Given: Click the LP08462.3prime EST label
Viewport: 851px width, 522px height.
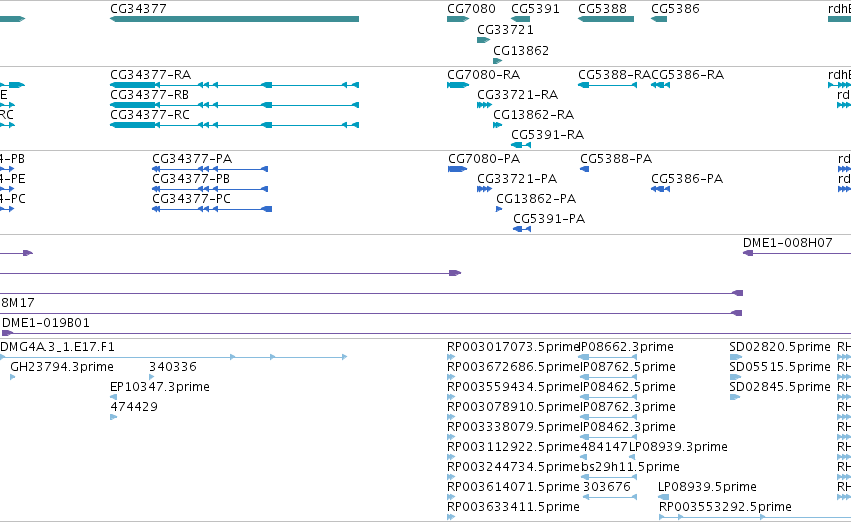Looking at the screenshot, I should pyautogui.click(x=628, y=427).
